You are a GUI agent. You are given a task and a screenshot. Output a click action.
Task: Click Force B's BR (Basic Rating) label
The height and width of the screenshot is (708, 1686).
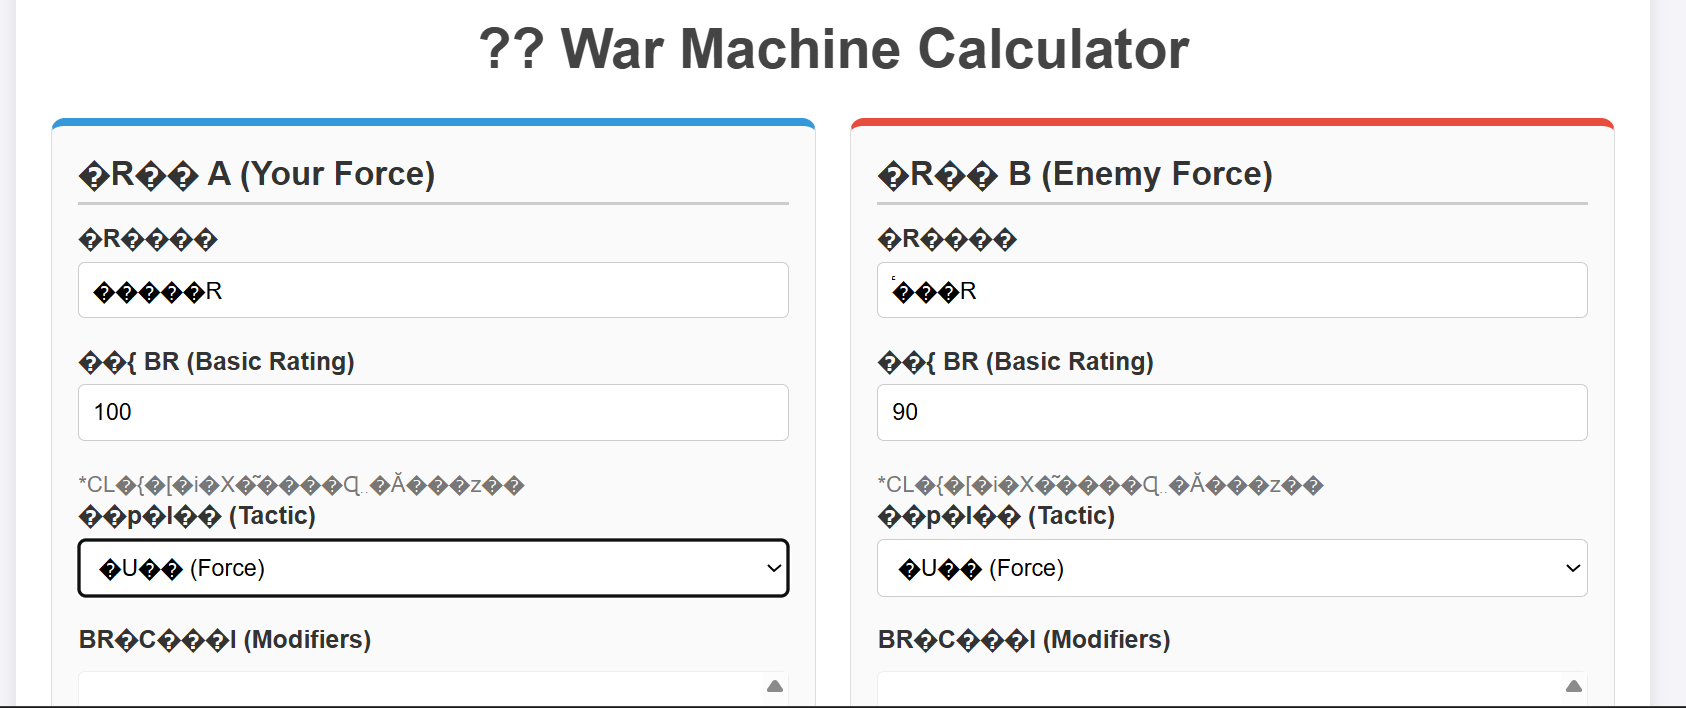pyautogui.click(x=1016, y=362)
